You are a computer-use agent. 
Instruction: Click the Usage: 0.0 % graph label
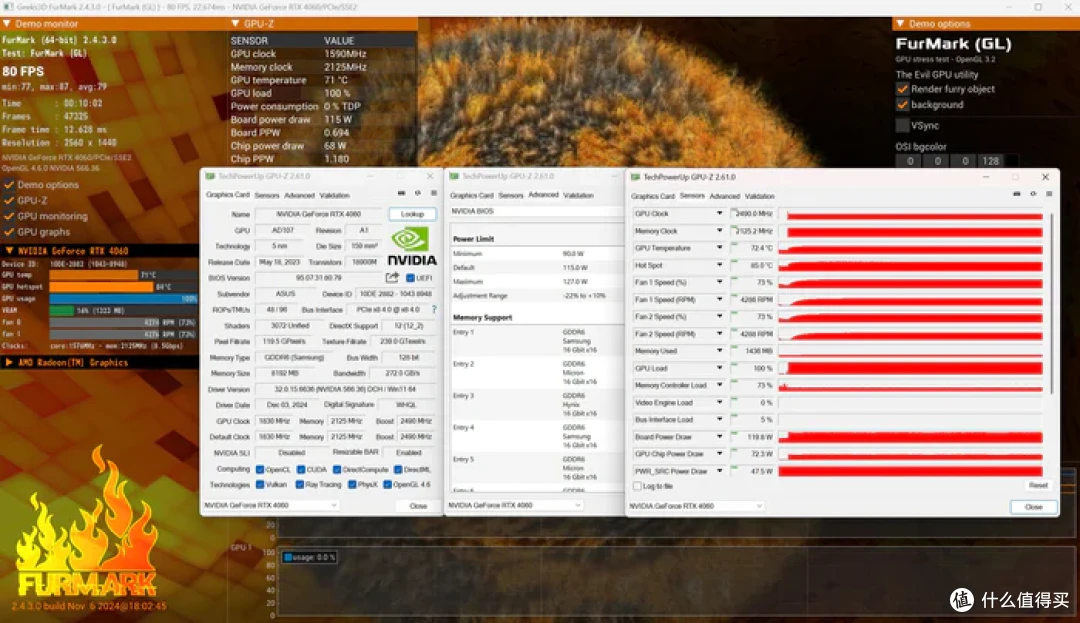(309, 557)
